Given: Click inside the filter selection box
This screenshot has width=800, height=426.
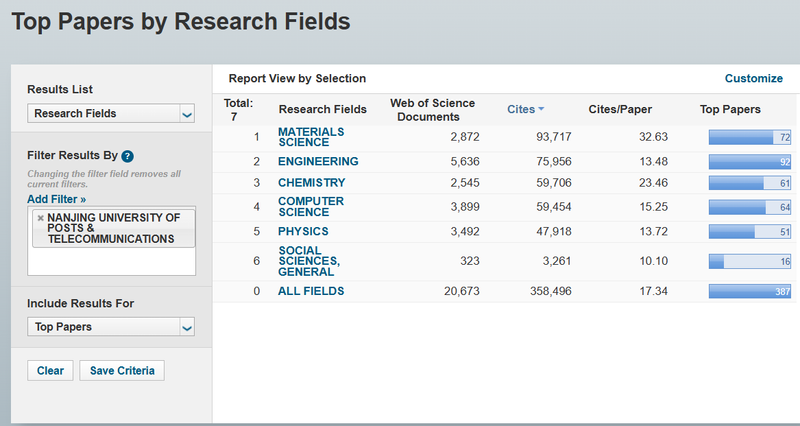Looking at the screenshot, I should point(110,259).
